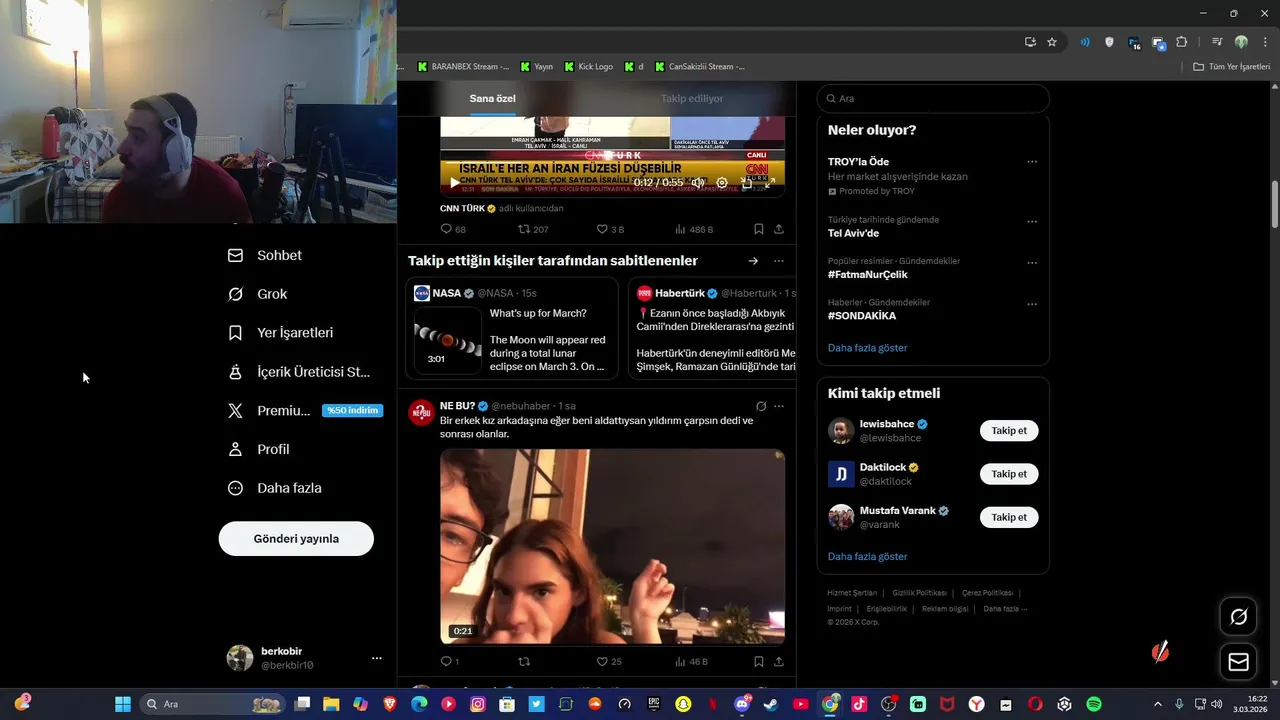
Task: Mute the CNN TÜRK video volume
Action: [x=698, y=183]
